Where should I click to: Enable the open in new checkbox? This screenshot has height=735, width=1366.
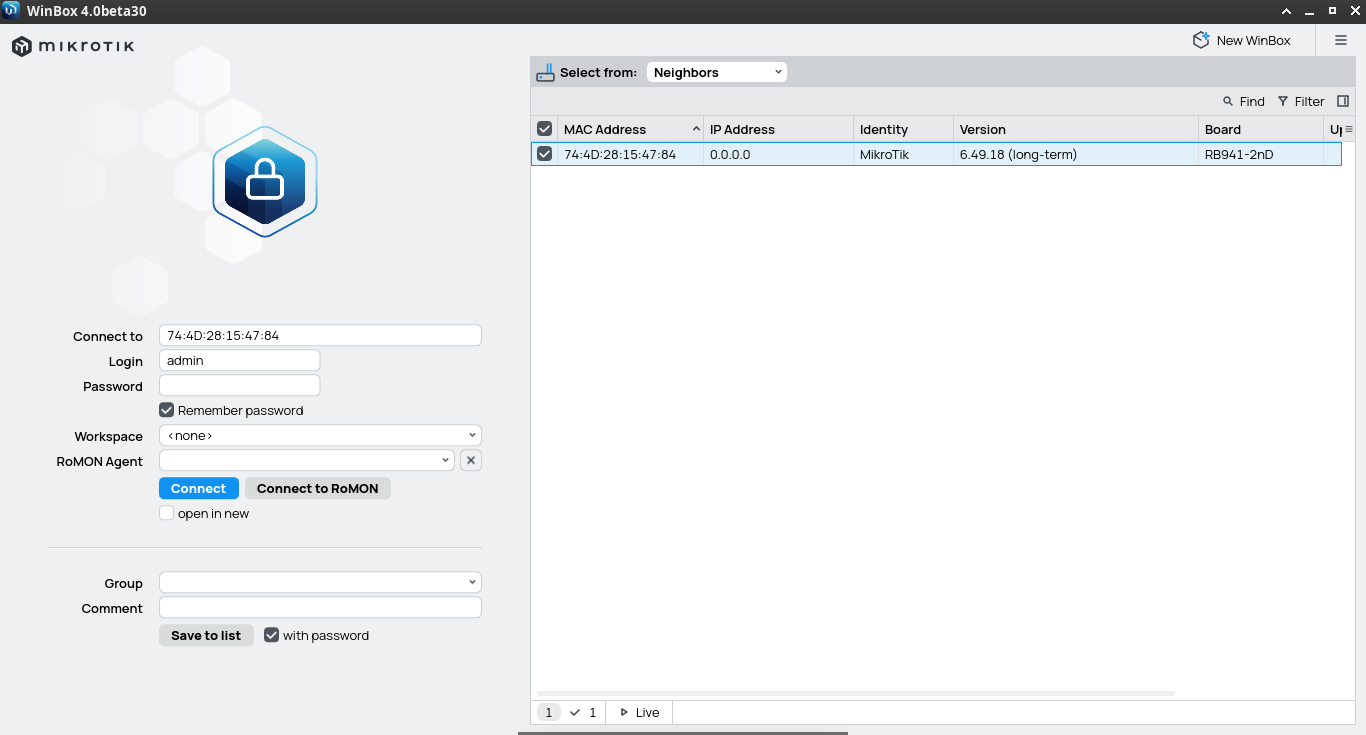167,513
